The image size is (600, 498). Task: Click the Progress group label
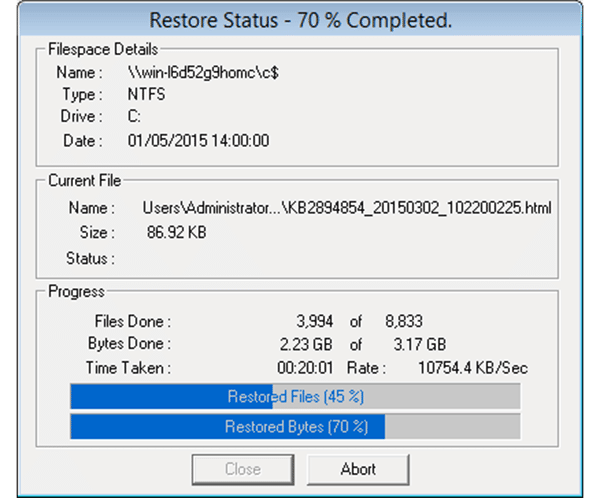[x=76, y=292]
